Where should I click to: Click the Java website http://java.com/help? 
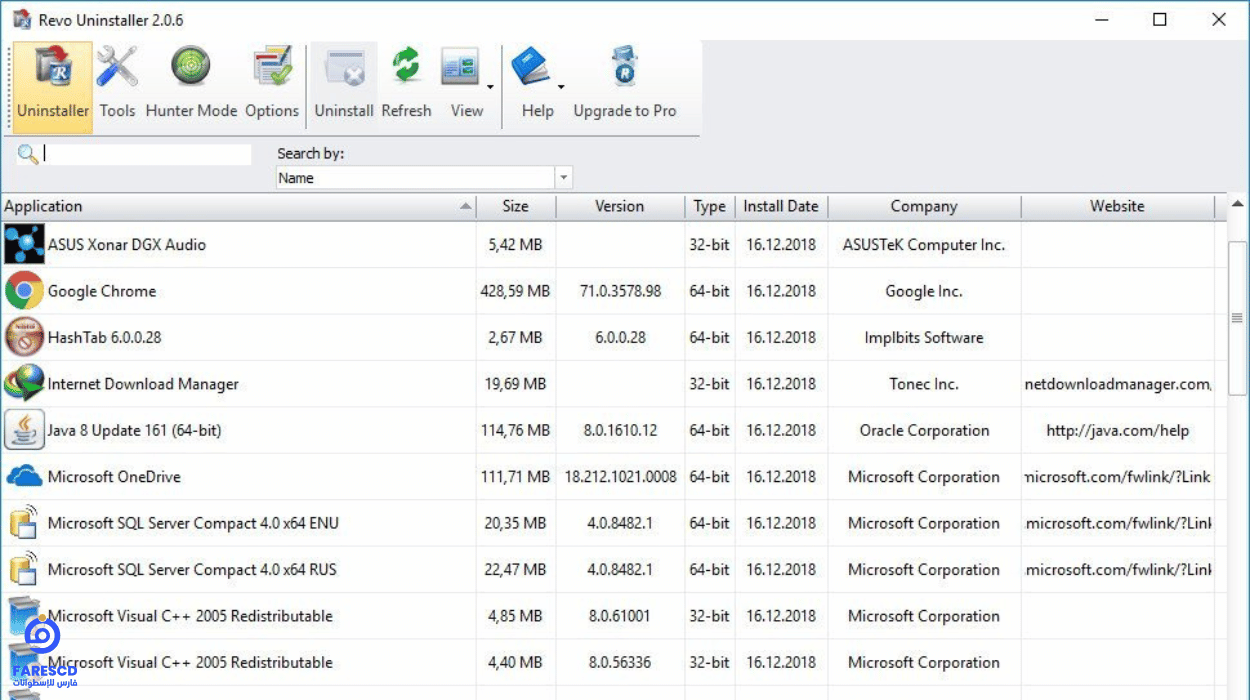1117,431
